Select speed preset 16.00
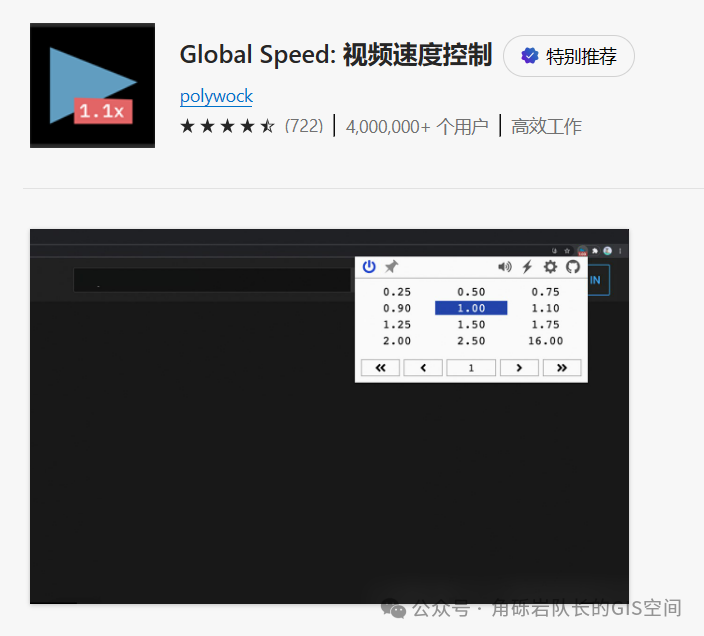Viewport: 704px width, 636px height. click(x=545, y=341)
